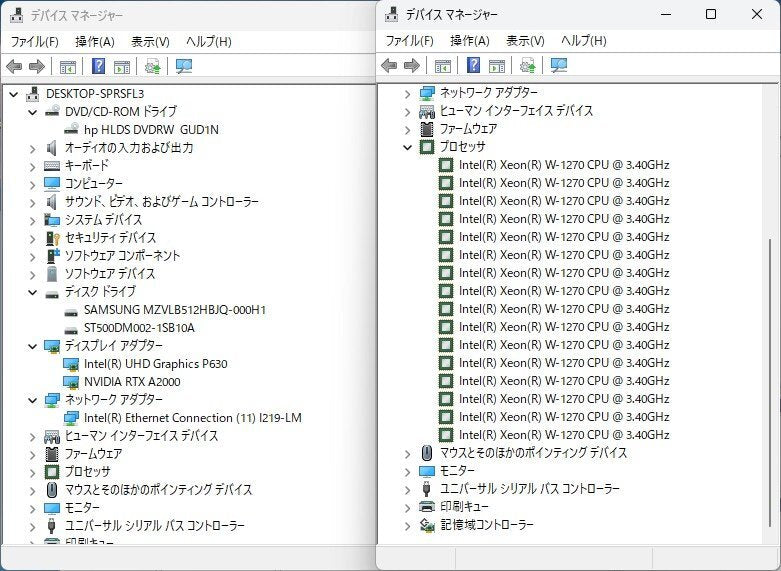Collapse ディスク ドライブ node
The width and height of the screenshot is (781, 571).
(x=33, y=292)
